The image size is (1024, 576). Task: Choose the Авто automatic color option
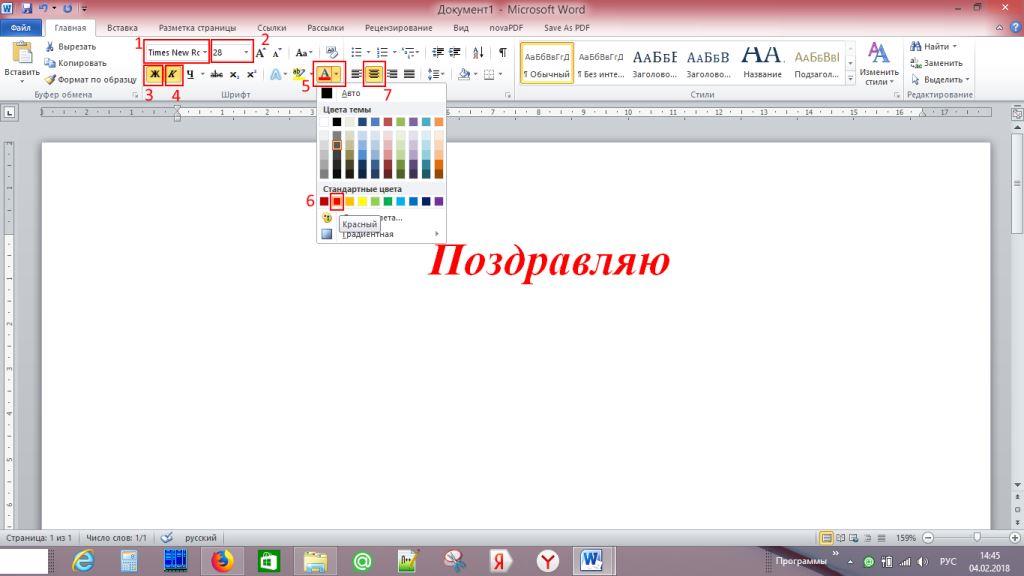[x=381, y=93]
